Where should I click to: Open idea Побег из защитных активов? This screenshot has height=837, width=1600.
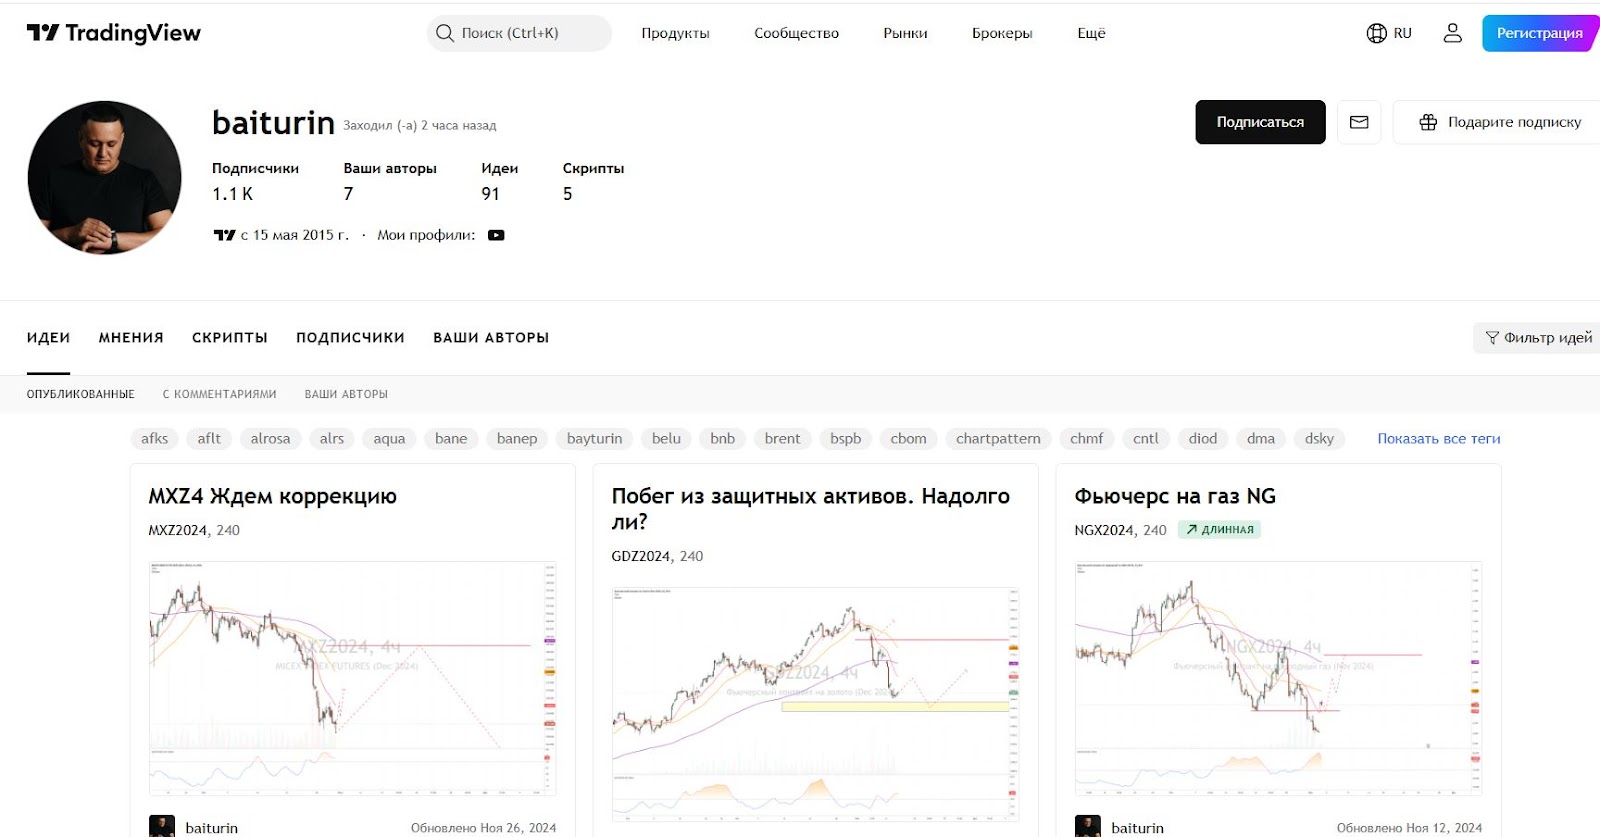click(x=810, y=508)
